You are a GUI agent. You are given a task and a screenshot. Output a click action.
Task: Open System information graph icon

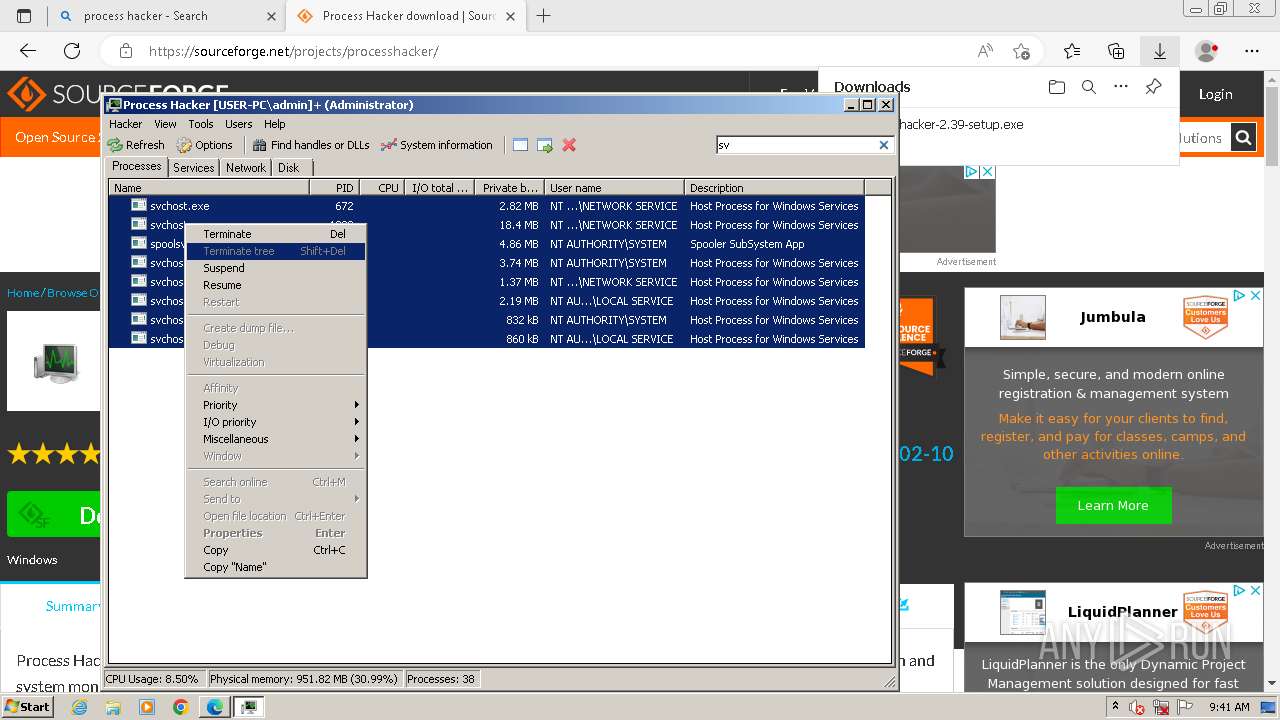[389, 145]
